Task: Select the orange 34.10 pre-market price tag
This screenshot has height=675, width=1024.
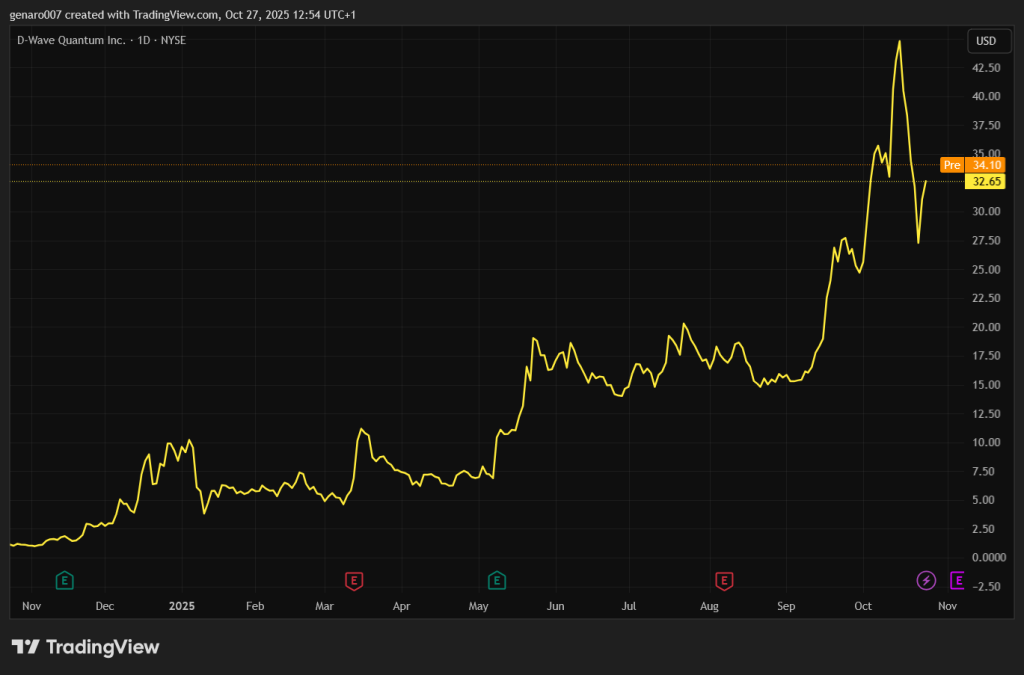Action: click(x=987, y=165)
